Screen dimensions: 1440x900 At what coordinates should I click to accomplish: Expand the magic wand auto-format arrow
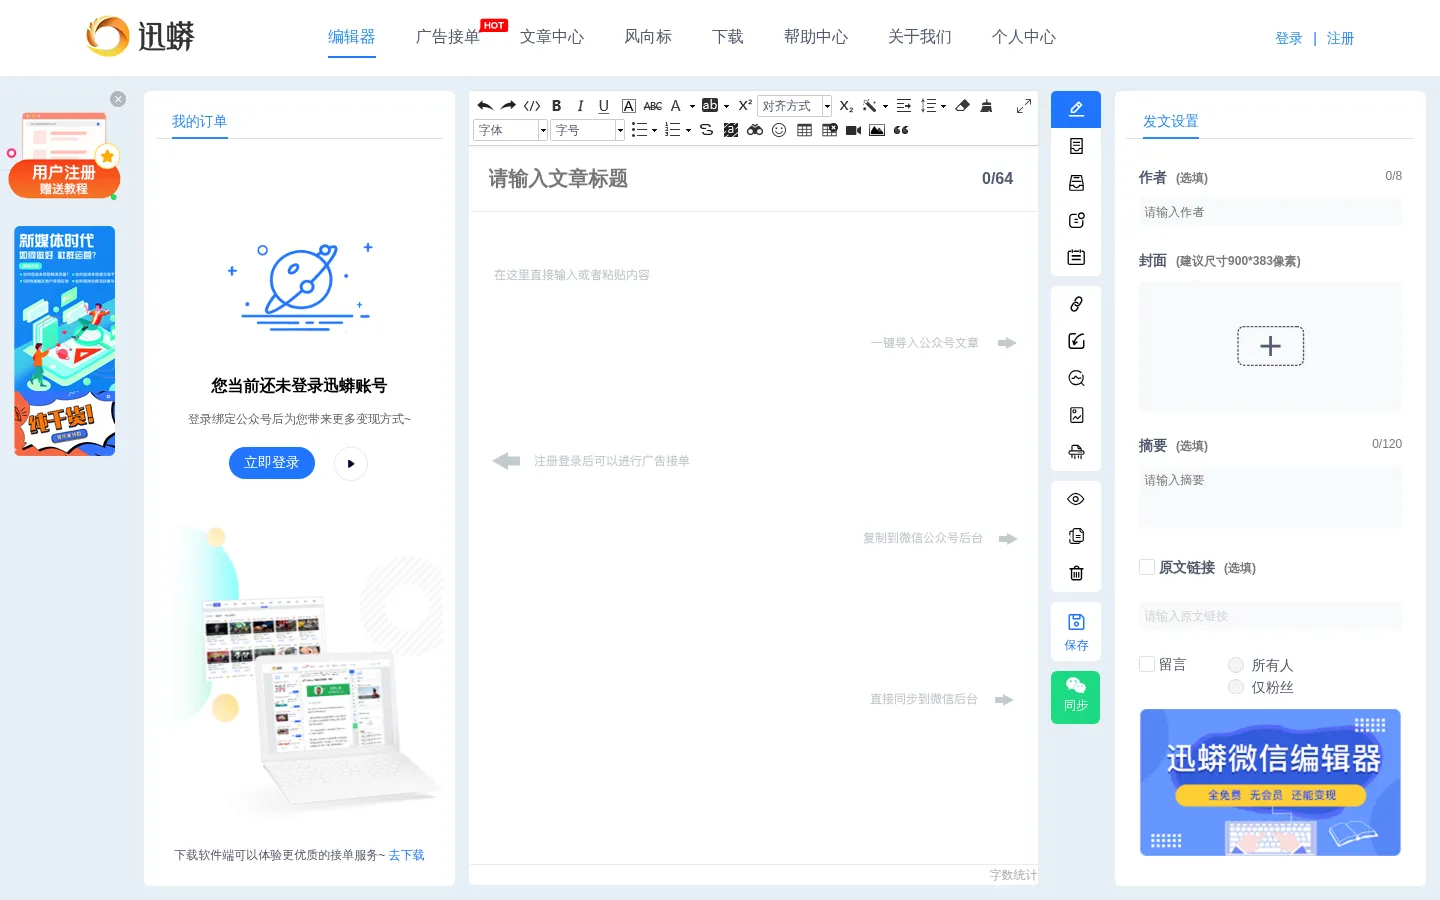(885, 106)
